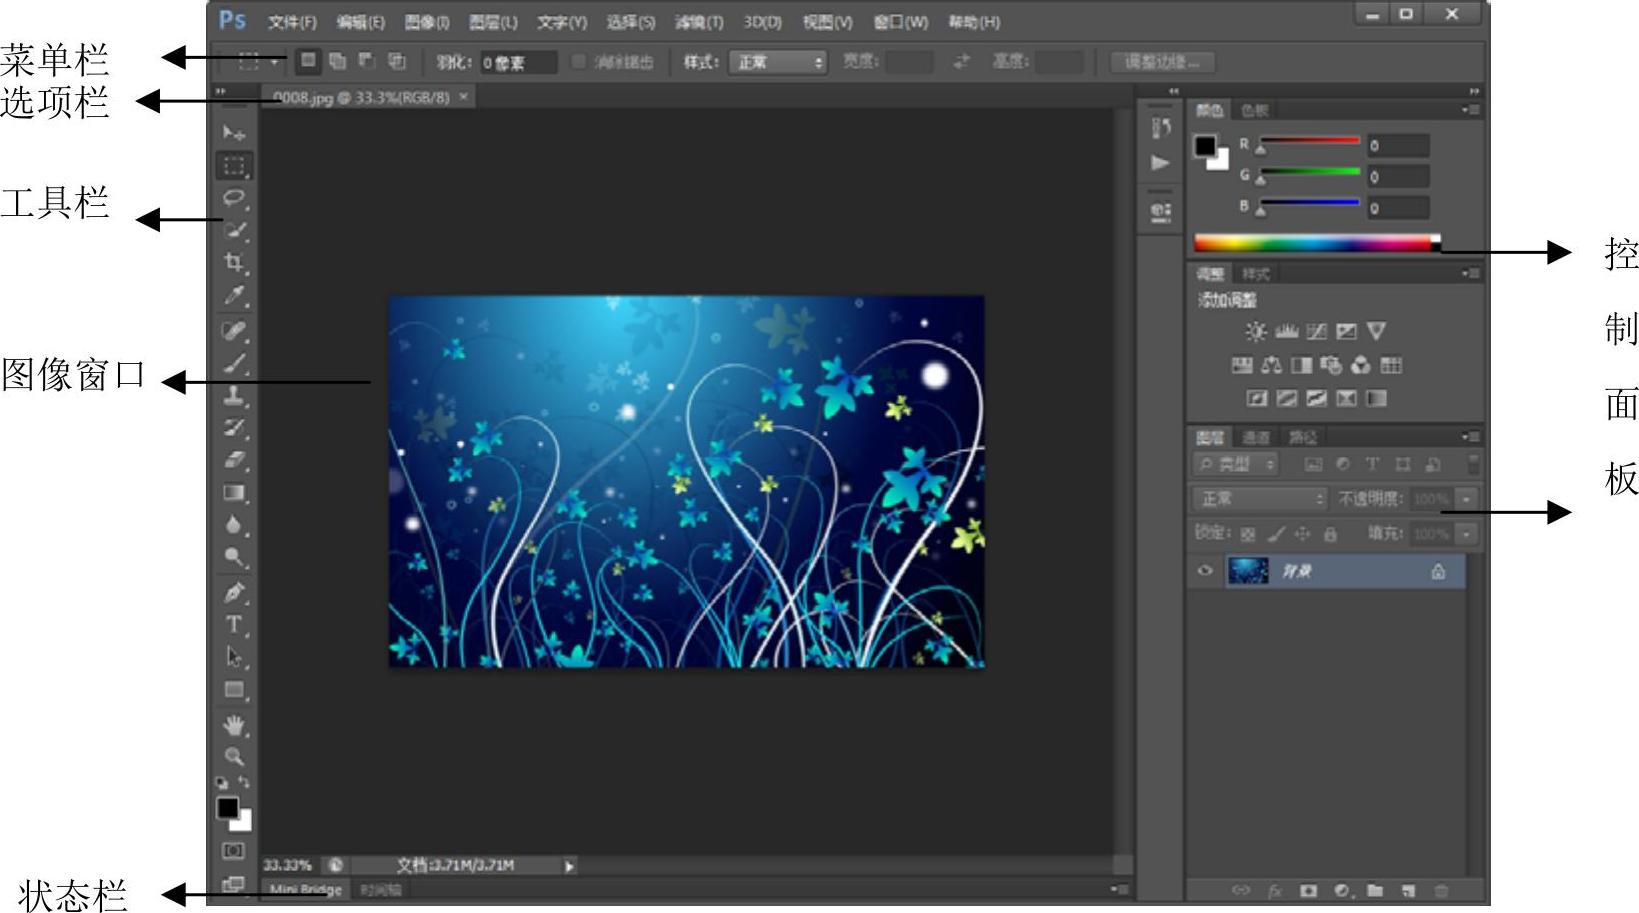Open the 编辑(E) menu
Screen dimensions: 1639x913
(360, 22)
